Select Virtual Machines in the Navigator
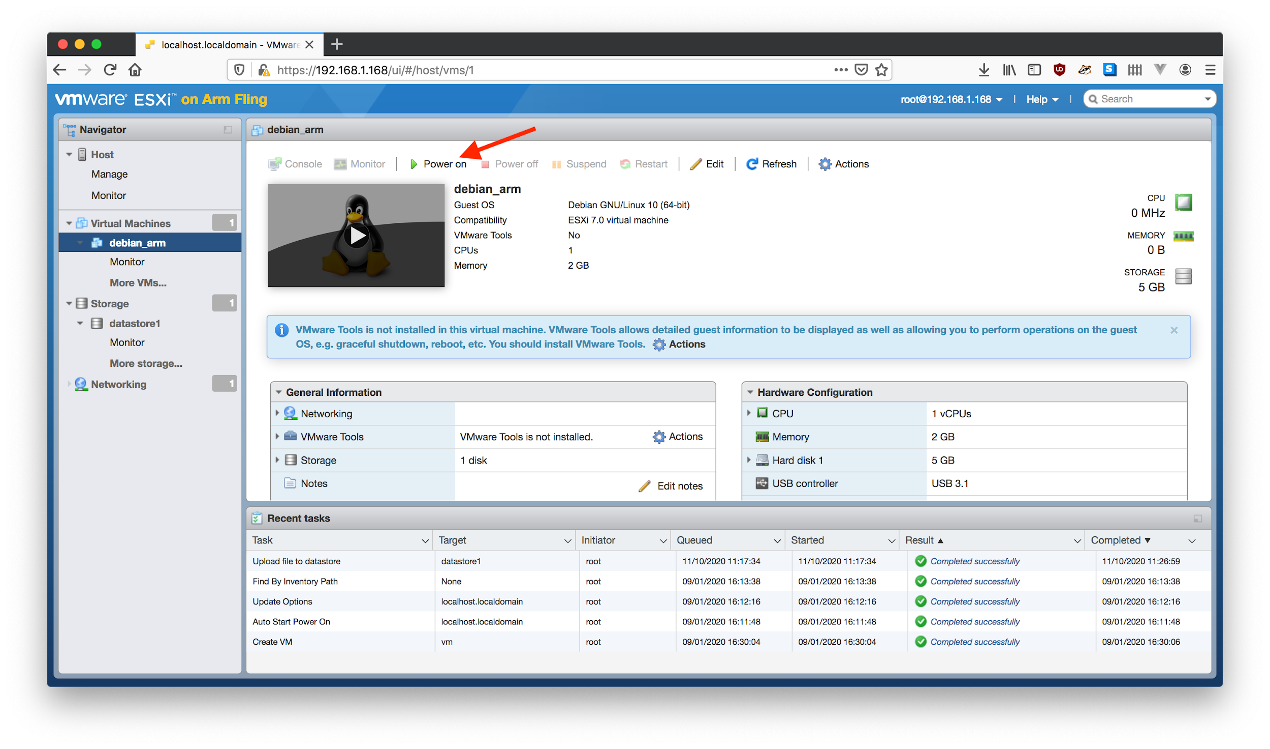Screen dimensions: 1270x749 pyautogui.click(x=130, y=223)
